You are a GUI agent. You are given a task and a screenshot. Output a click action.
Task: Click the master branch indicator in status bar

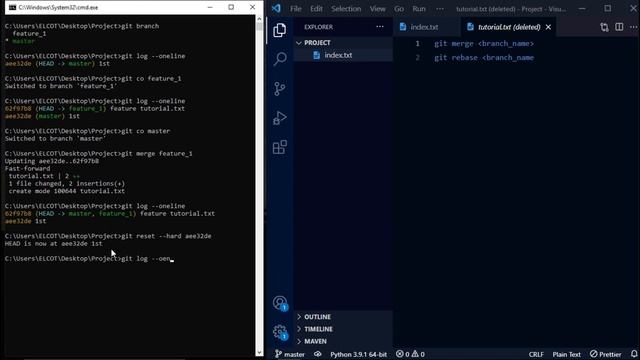[x=290, y=354]
